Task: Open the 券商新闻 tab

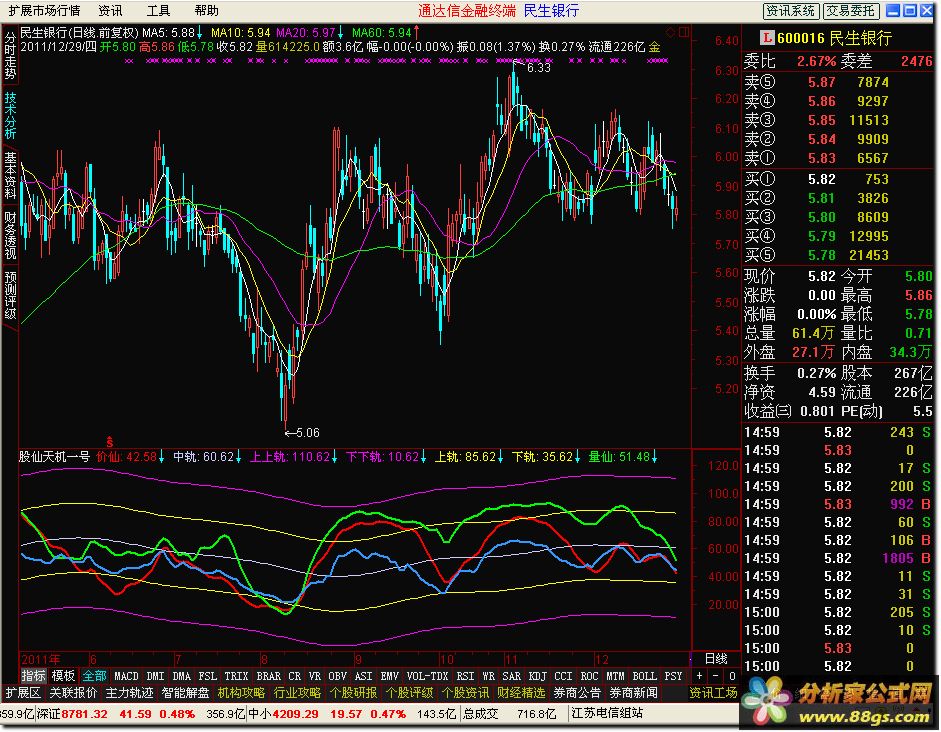Action: pyautogui.click(x=634, y=693)
